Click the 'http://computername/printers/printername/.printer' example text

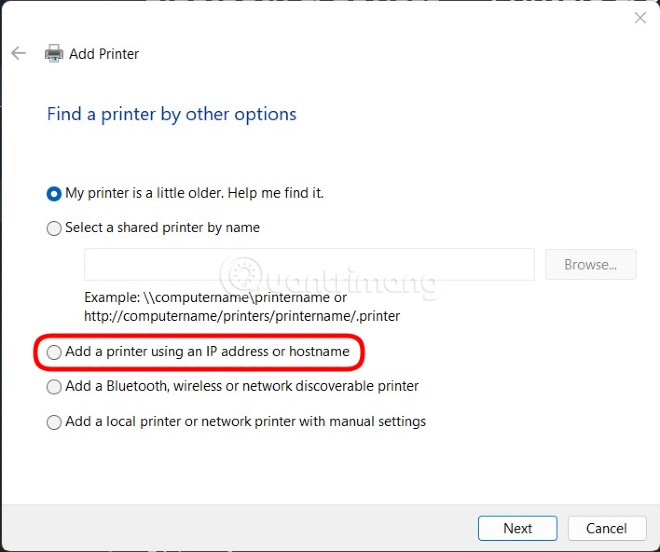click(242, 316)
